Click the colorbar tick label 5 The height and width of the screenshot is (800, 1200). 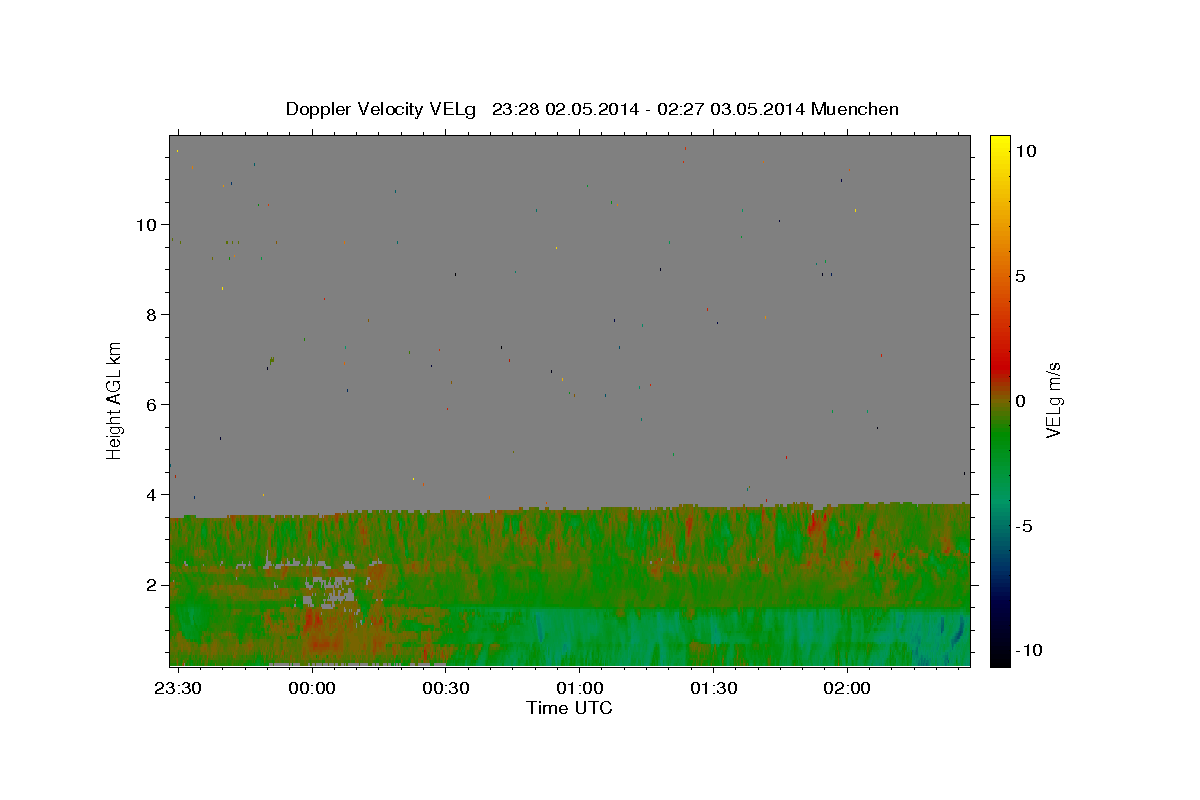tap(1020, 276)
